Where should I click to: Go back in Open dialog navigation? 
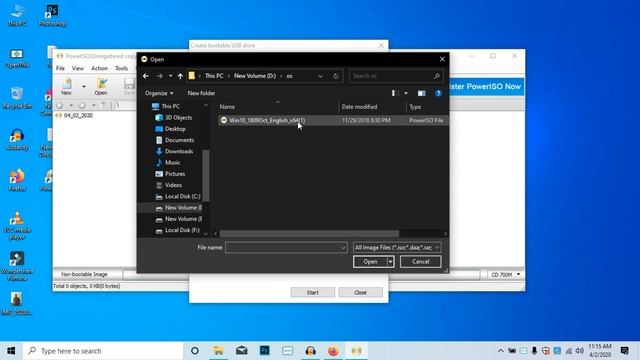(x=146, y=76)
